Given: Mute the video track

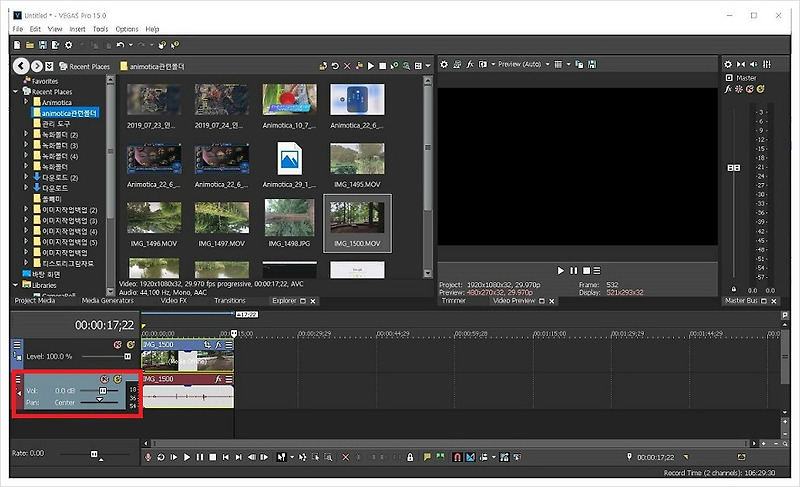Looking at the screenshot, I should [118, 345].
